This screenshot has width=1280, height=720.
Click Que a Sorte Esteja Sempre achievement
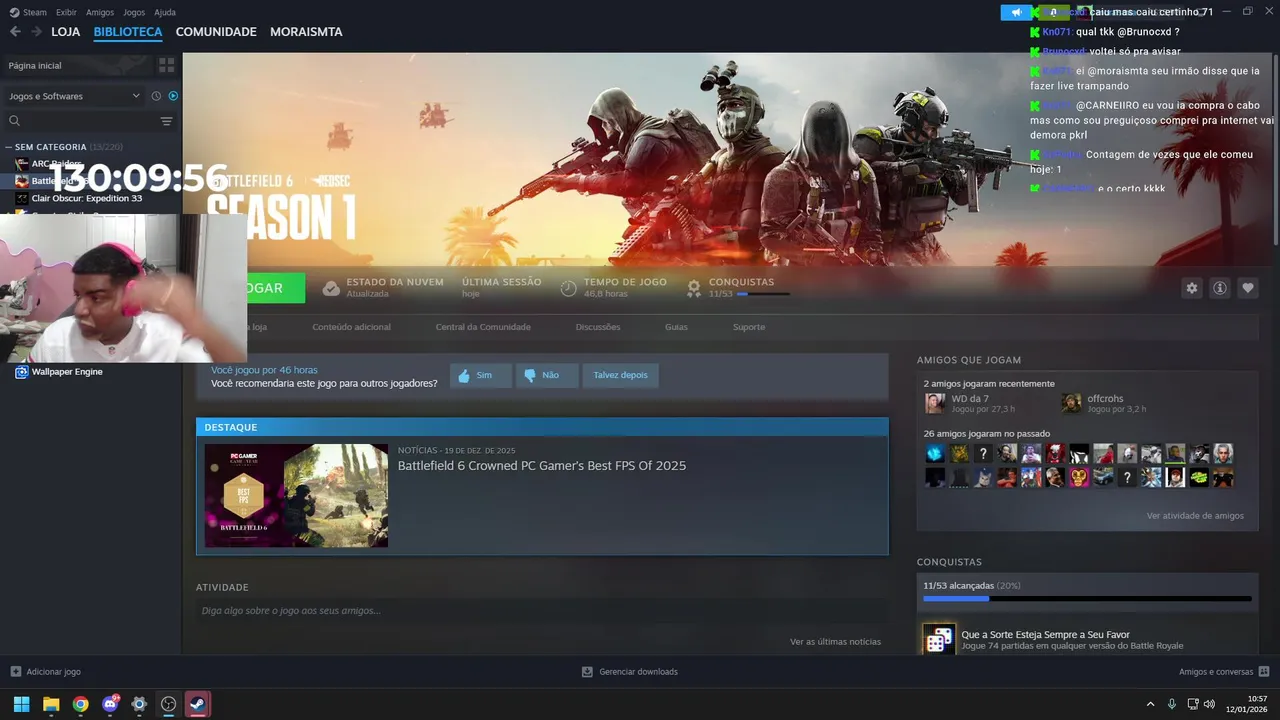point(1045,635)
